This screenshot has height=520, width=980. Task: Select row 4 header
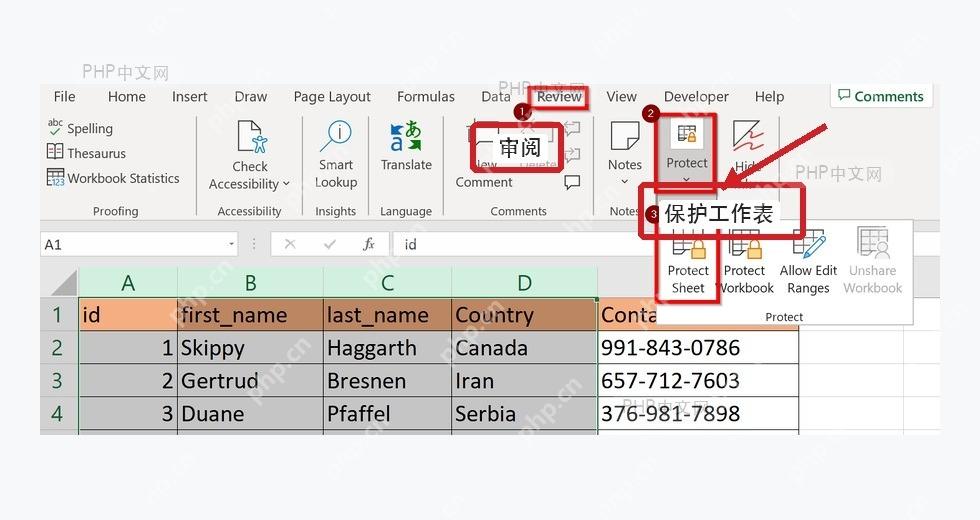(58, 413)
